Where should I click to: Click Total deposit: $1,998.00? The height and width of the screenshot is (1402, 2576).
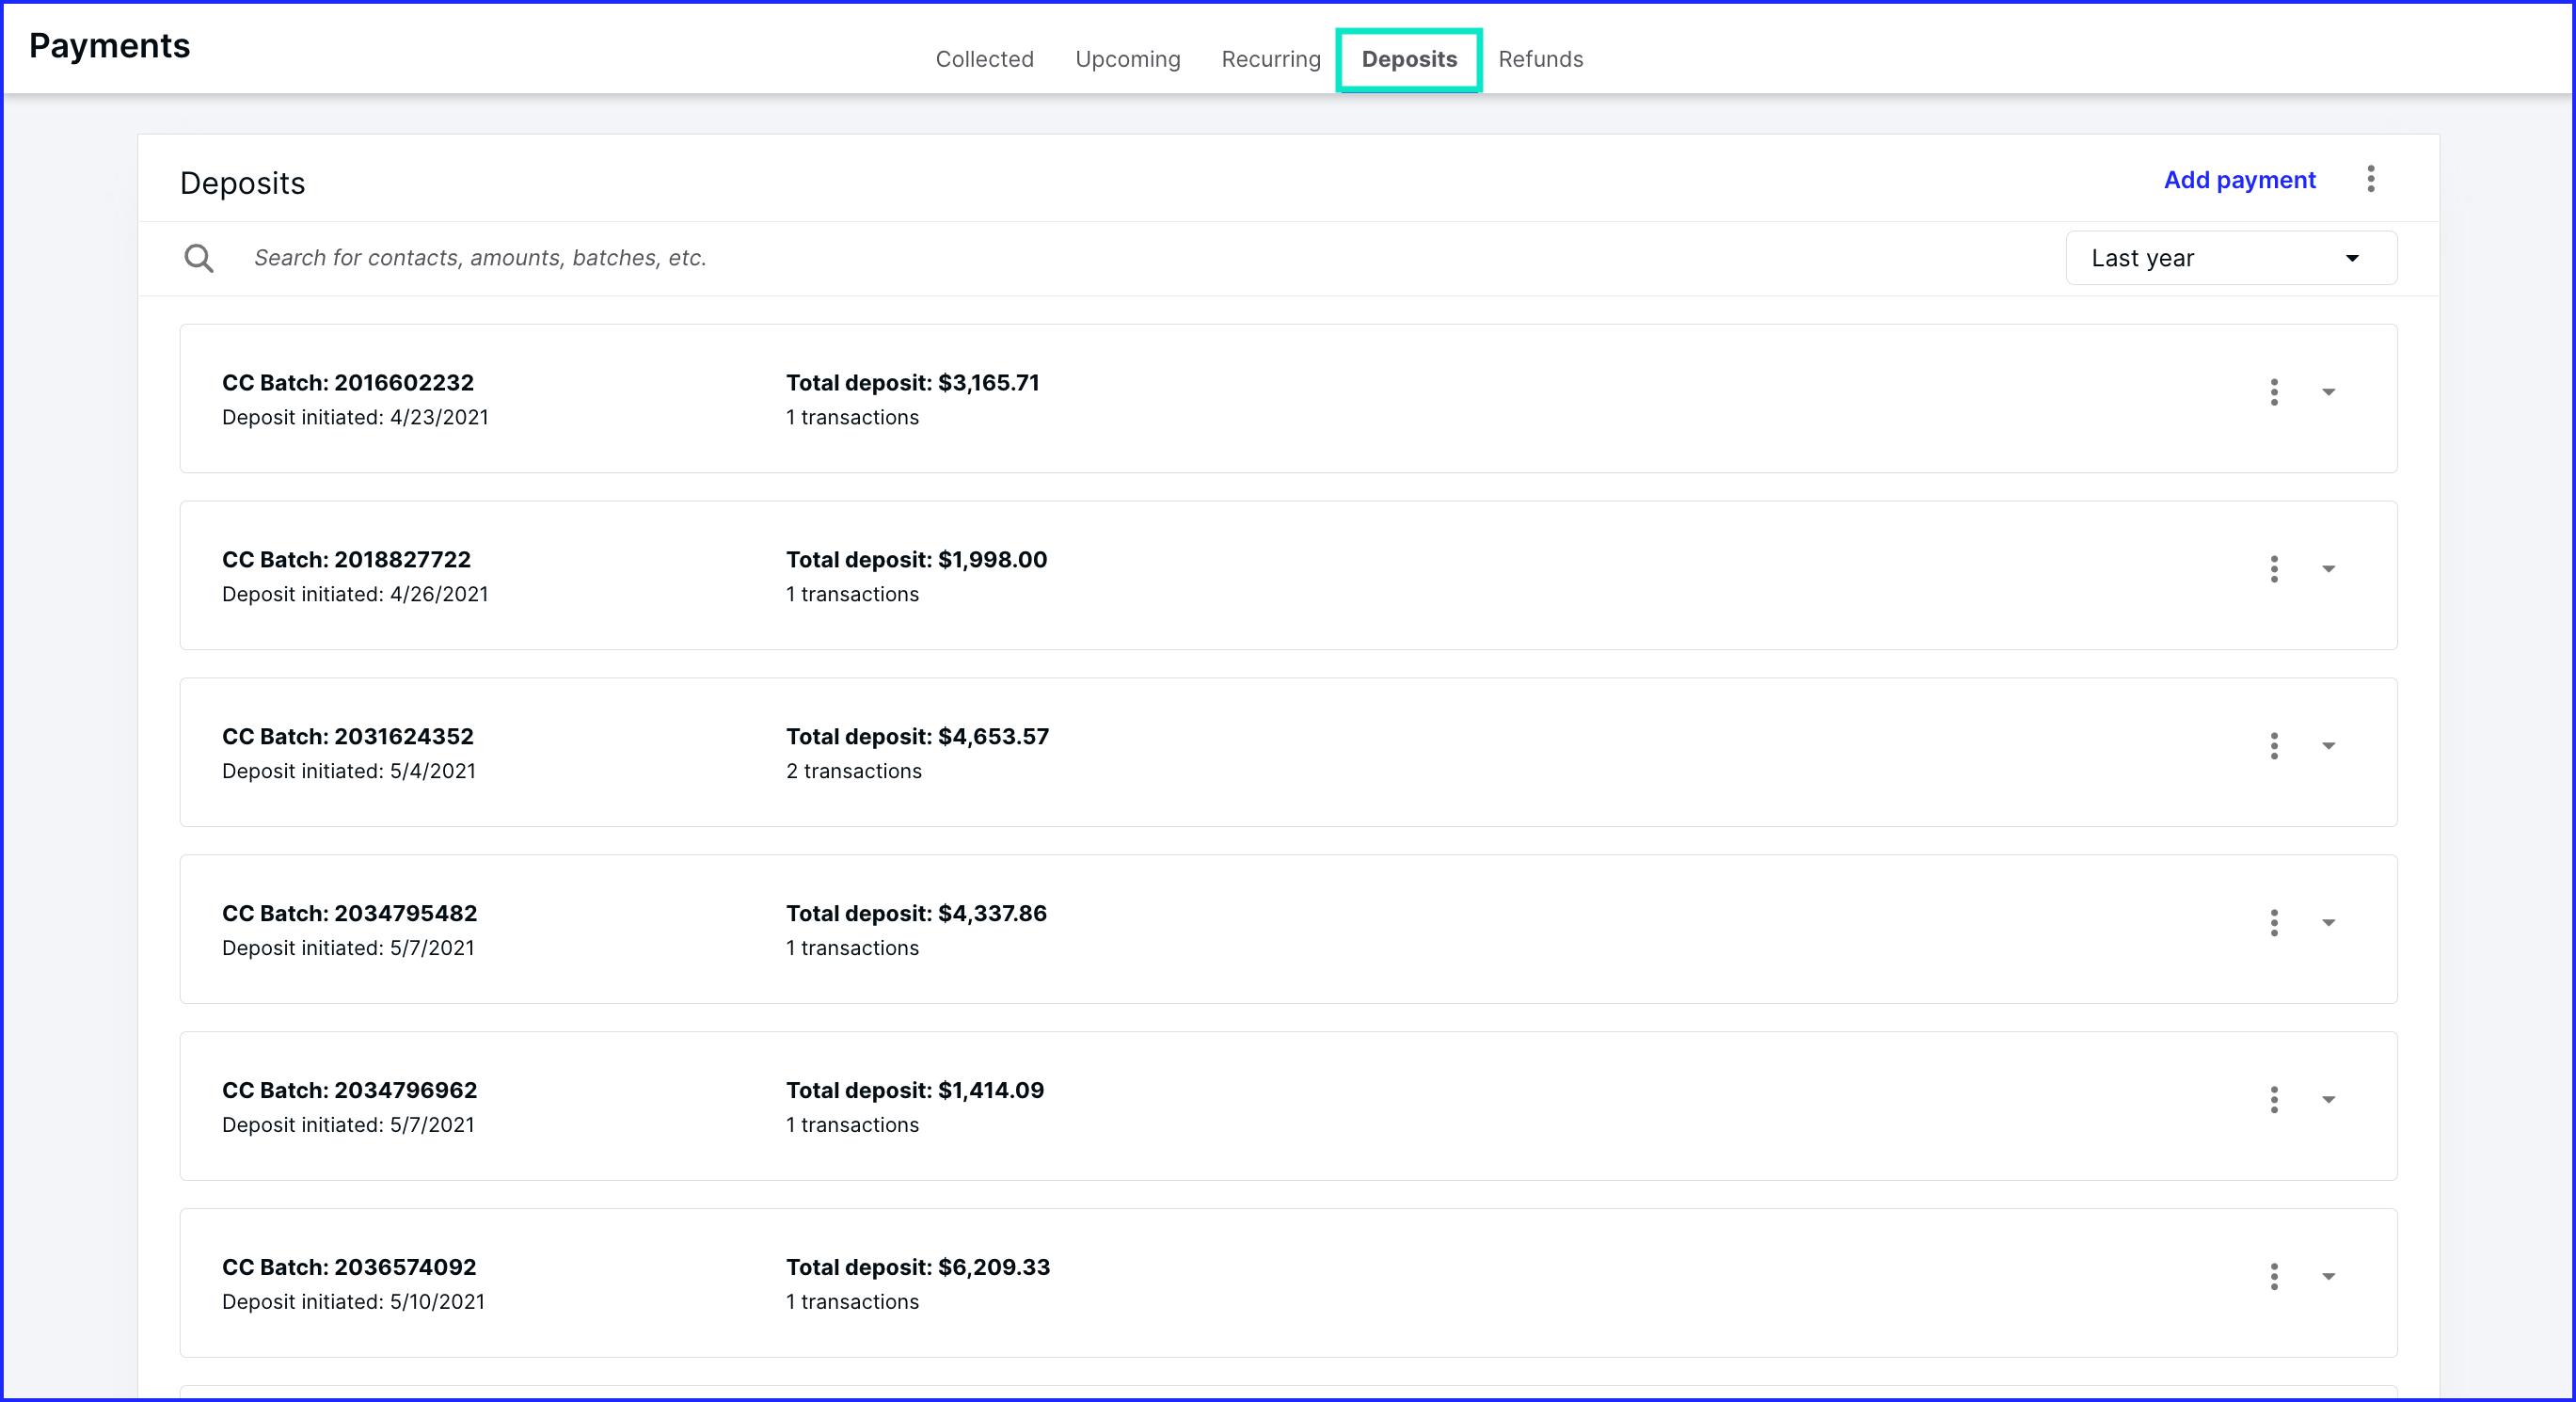(x=917, y=560)
